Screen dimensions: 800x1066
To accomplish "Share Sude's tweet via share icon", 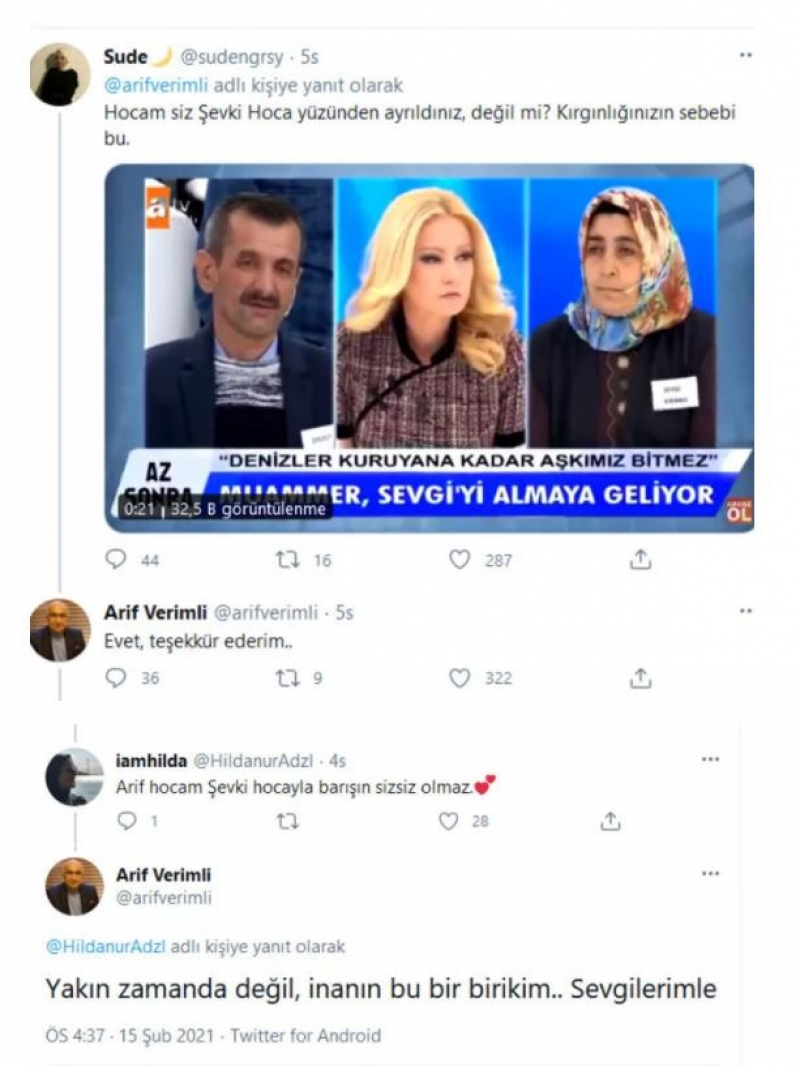I will coord(640,560).
